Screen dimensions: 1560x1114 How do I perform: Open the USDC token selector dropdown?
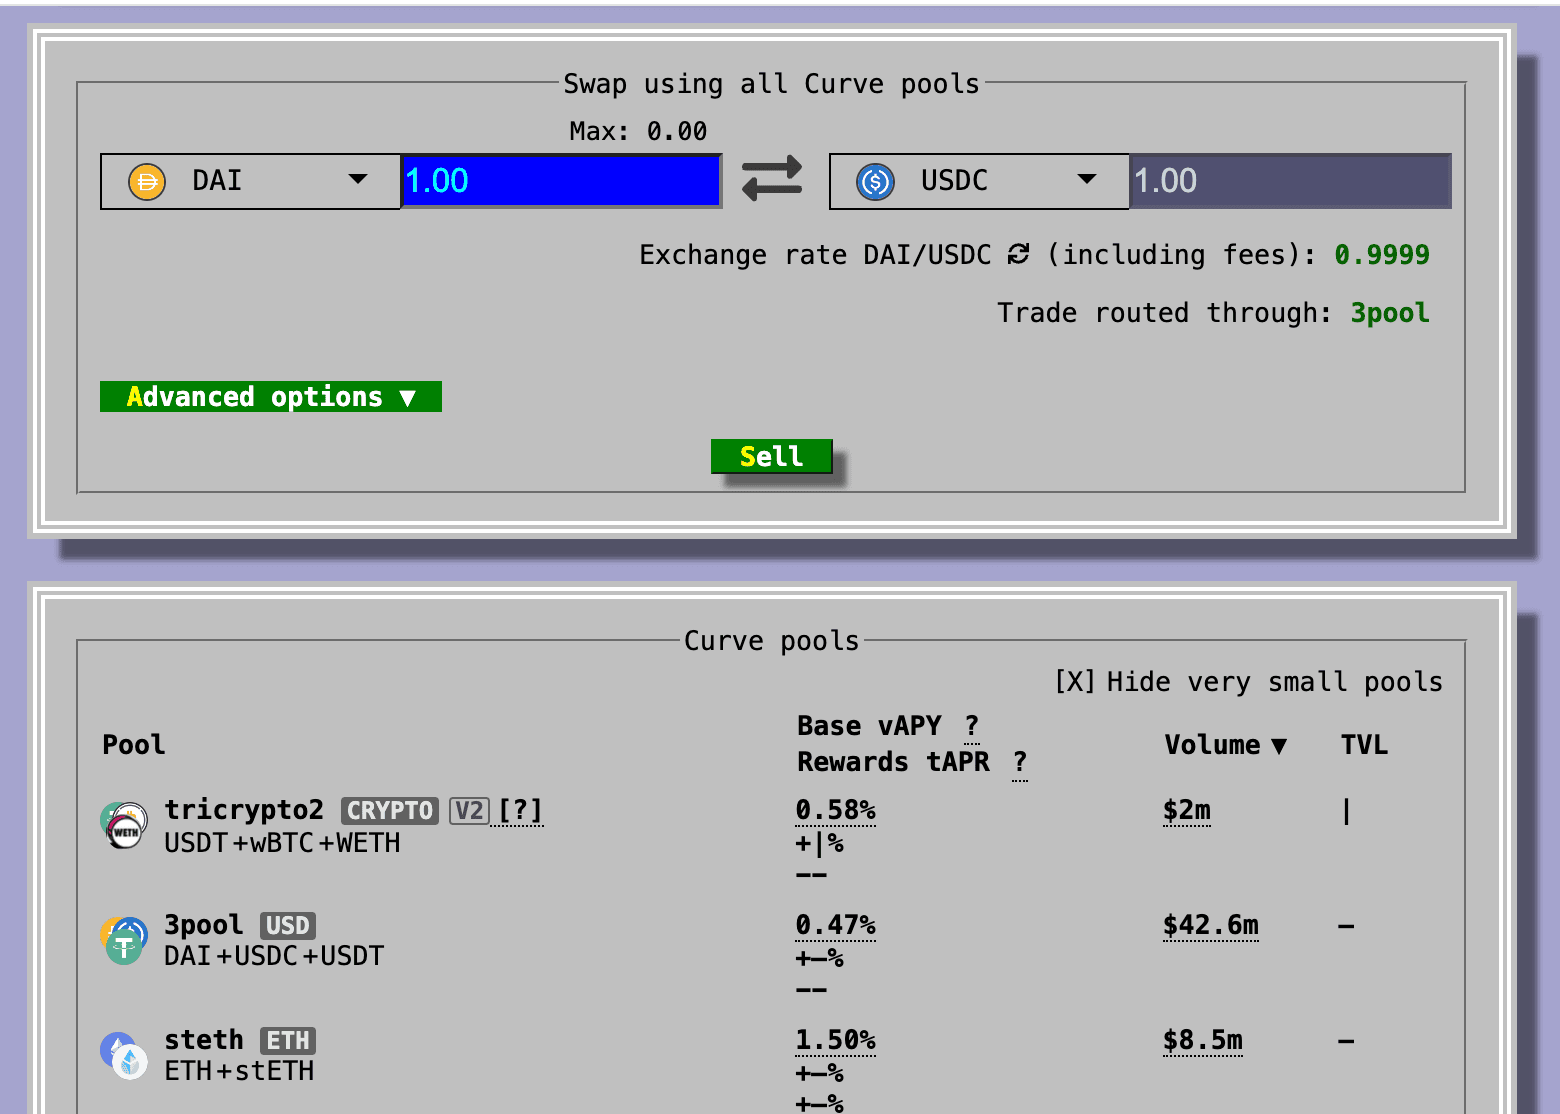tap(1087, 181)
